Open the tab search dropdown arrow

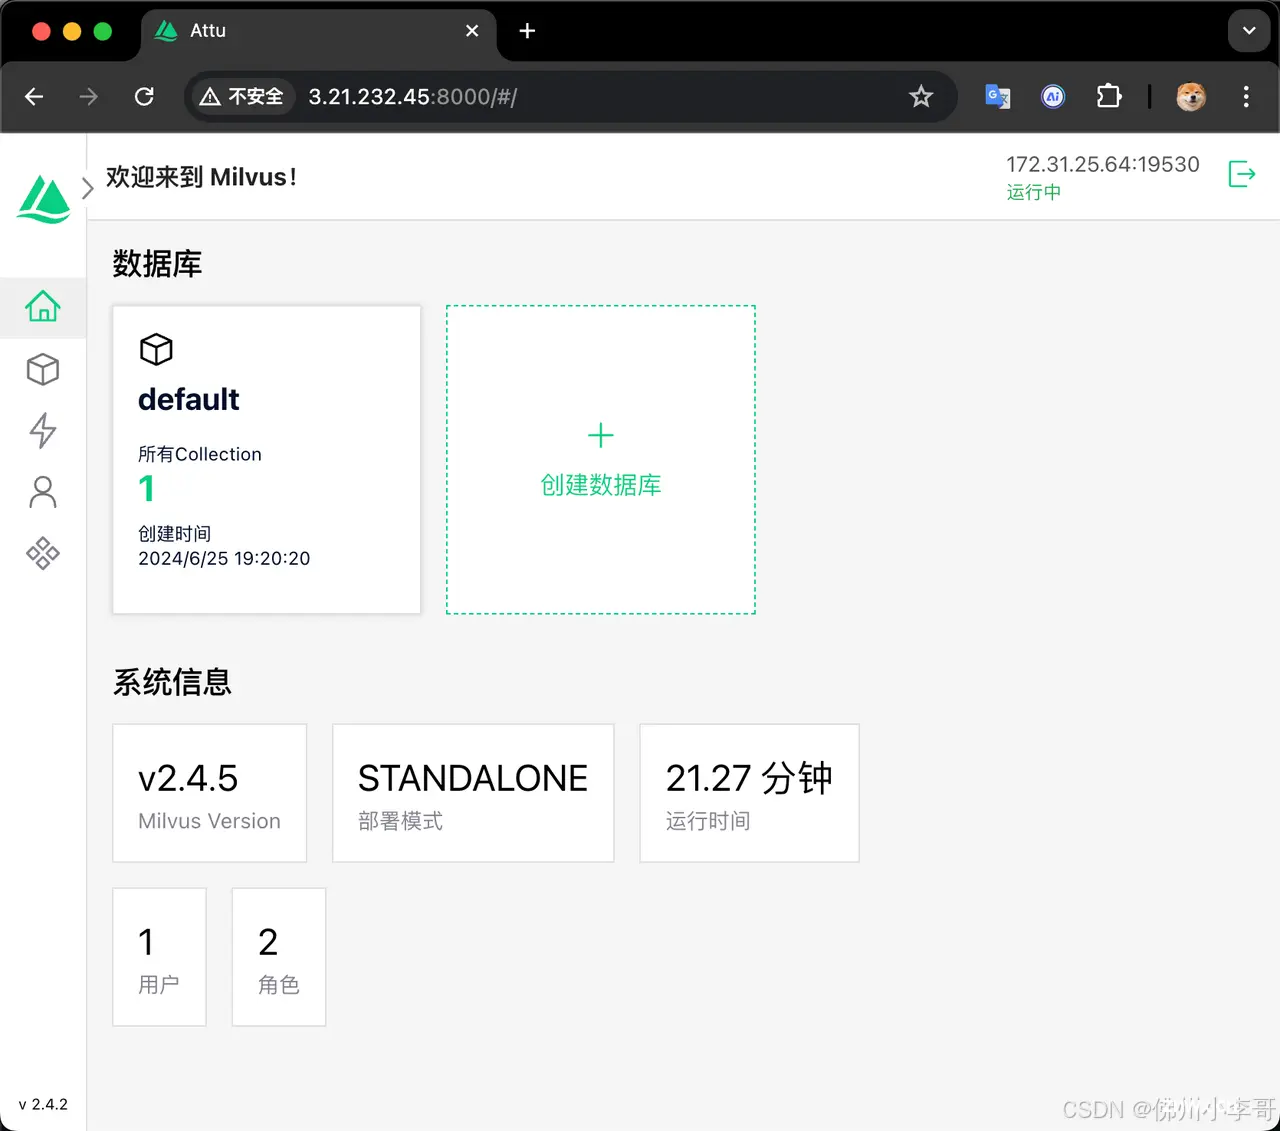(x=1249, y=31)
